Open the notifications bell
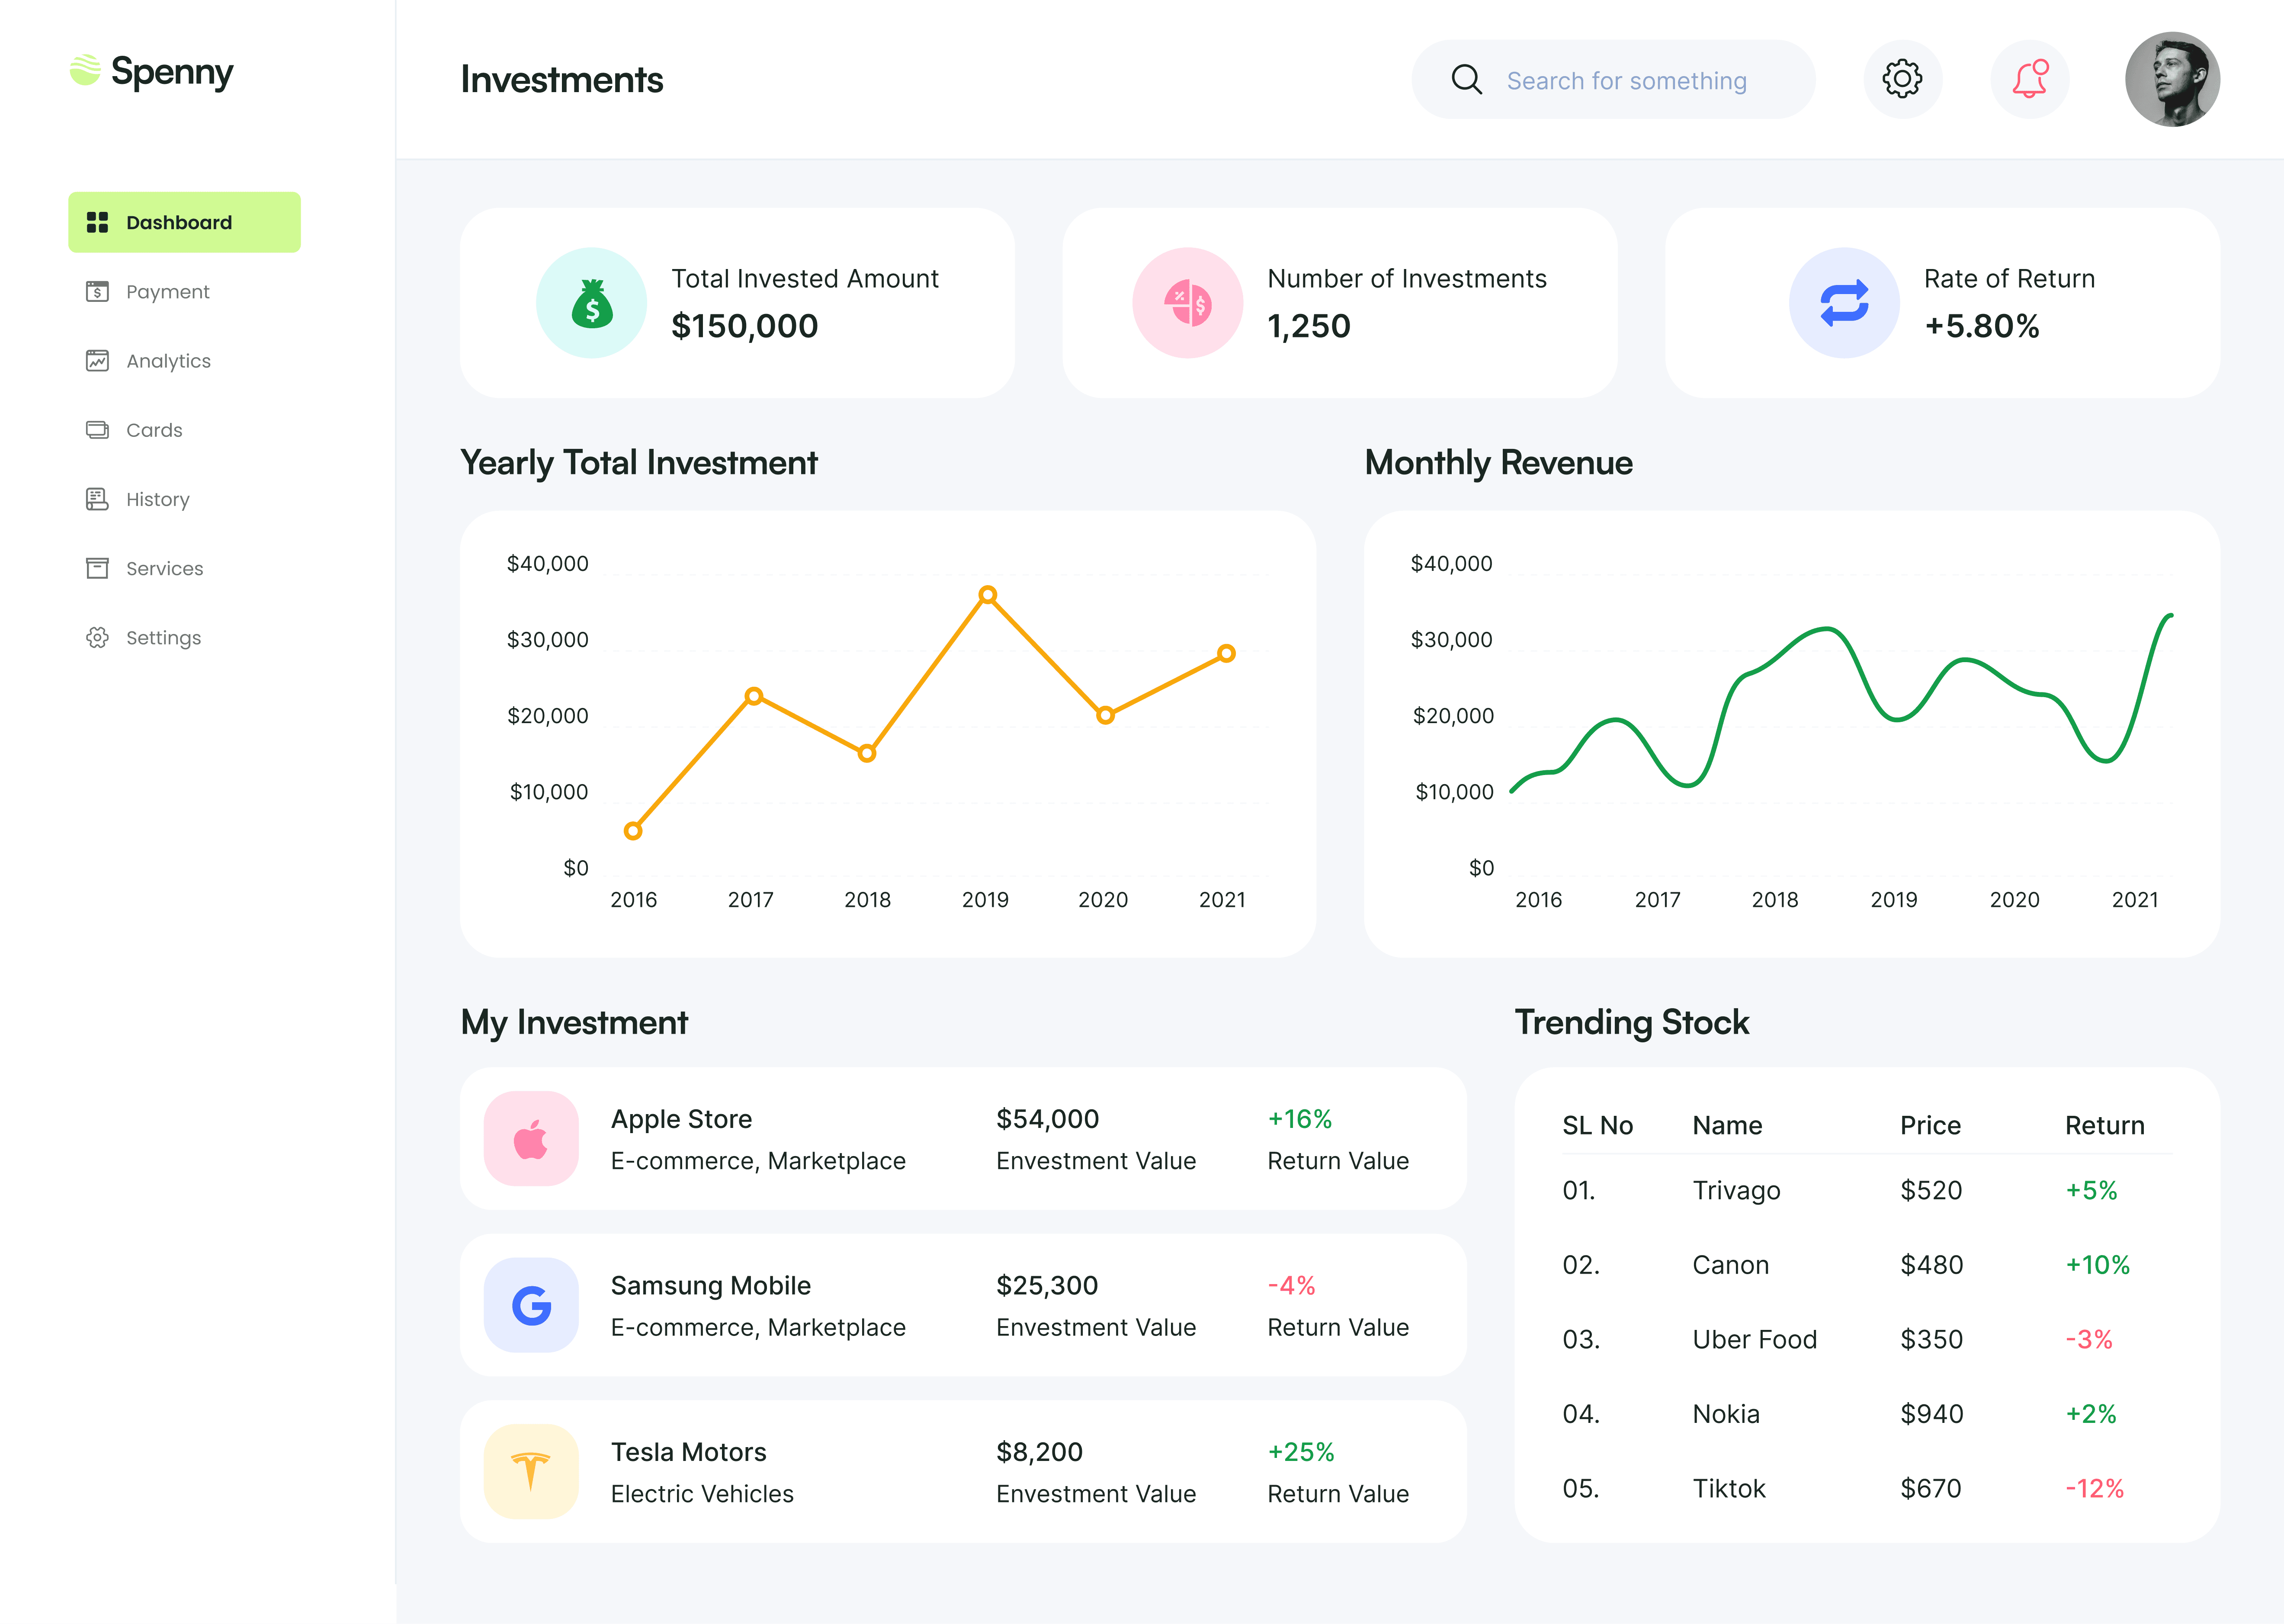The image size is (2284, 1624). click(2029, 79)
